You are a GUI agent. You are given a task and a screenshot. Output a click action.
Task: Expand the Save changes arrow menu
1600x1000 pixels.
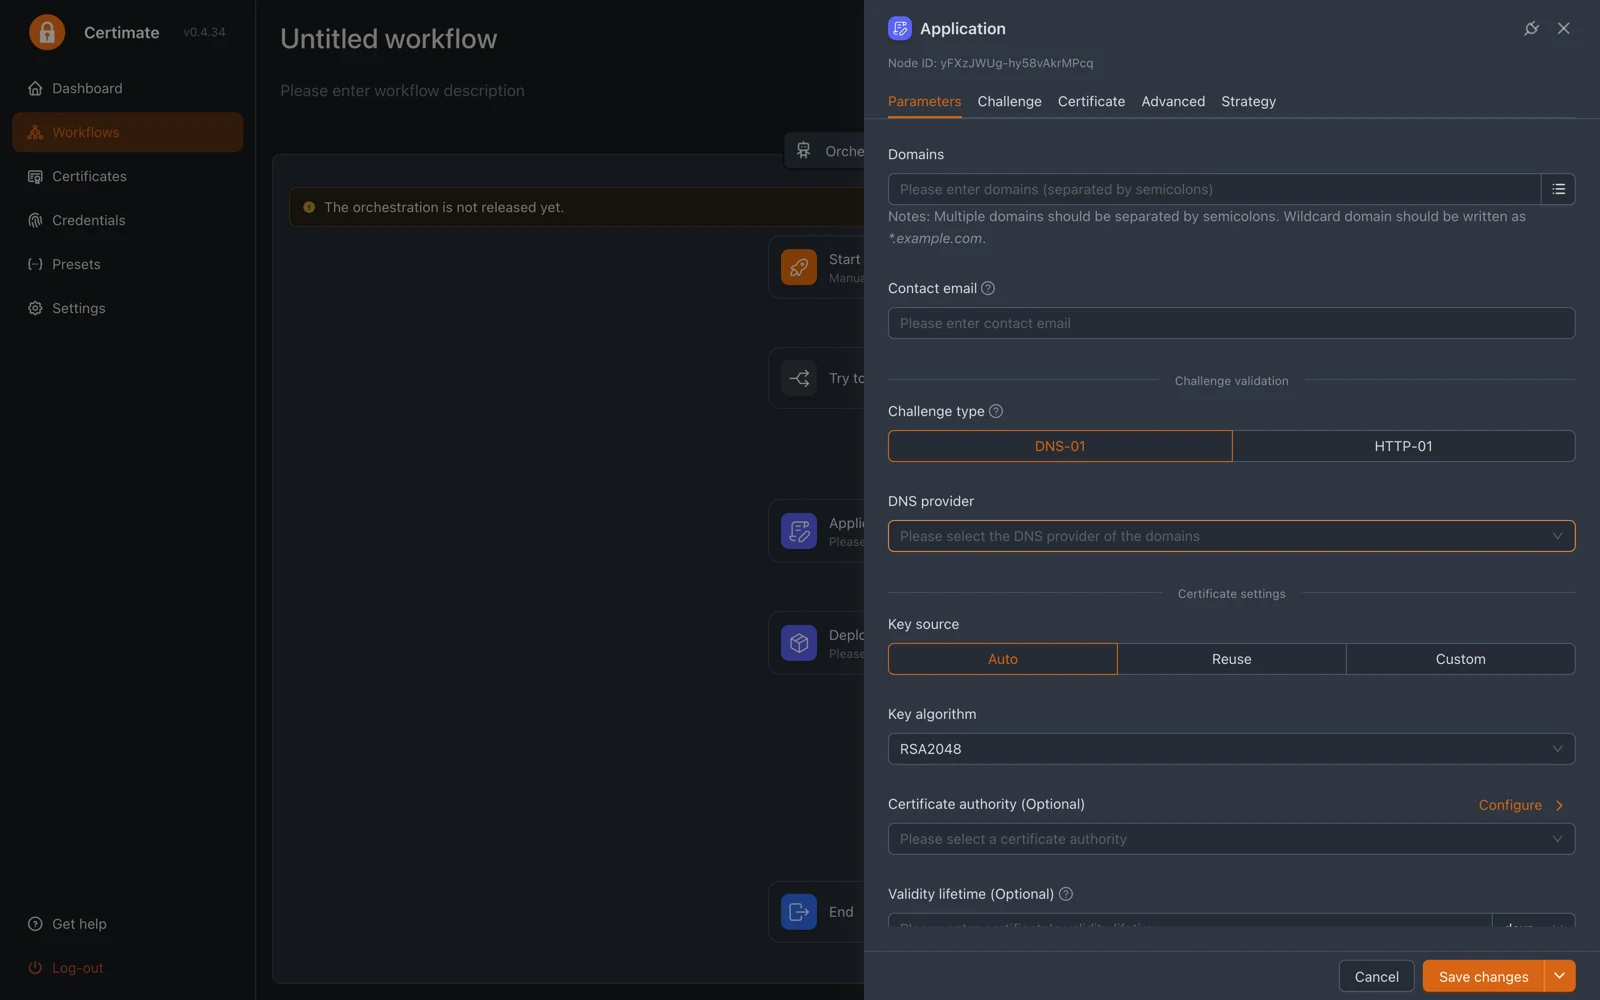(1559, 976)
